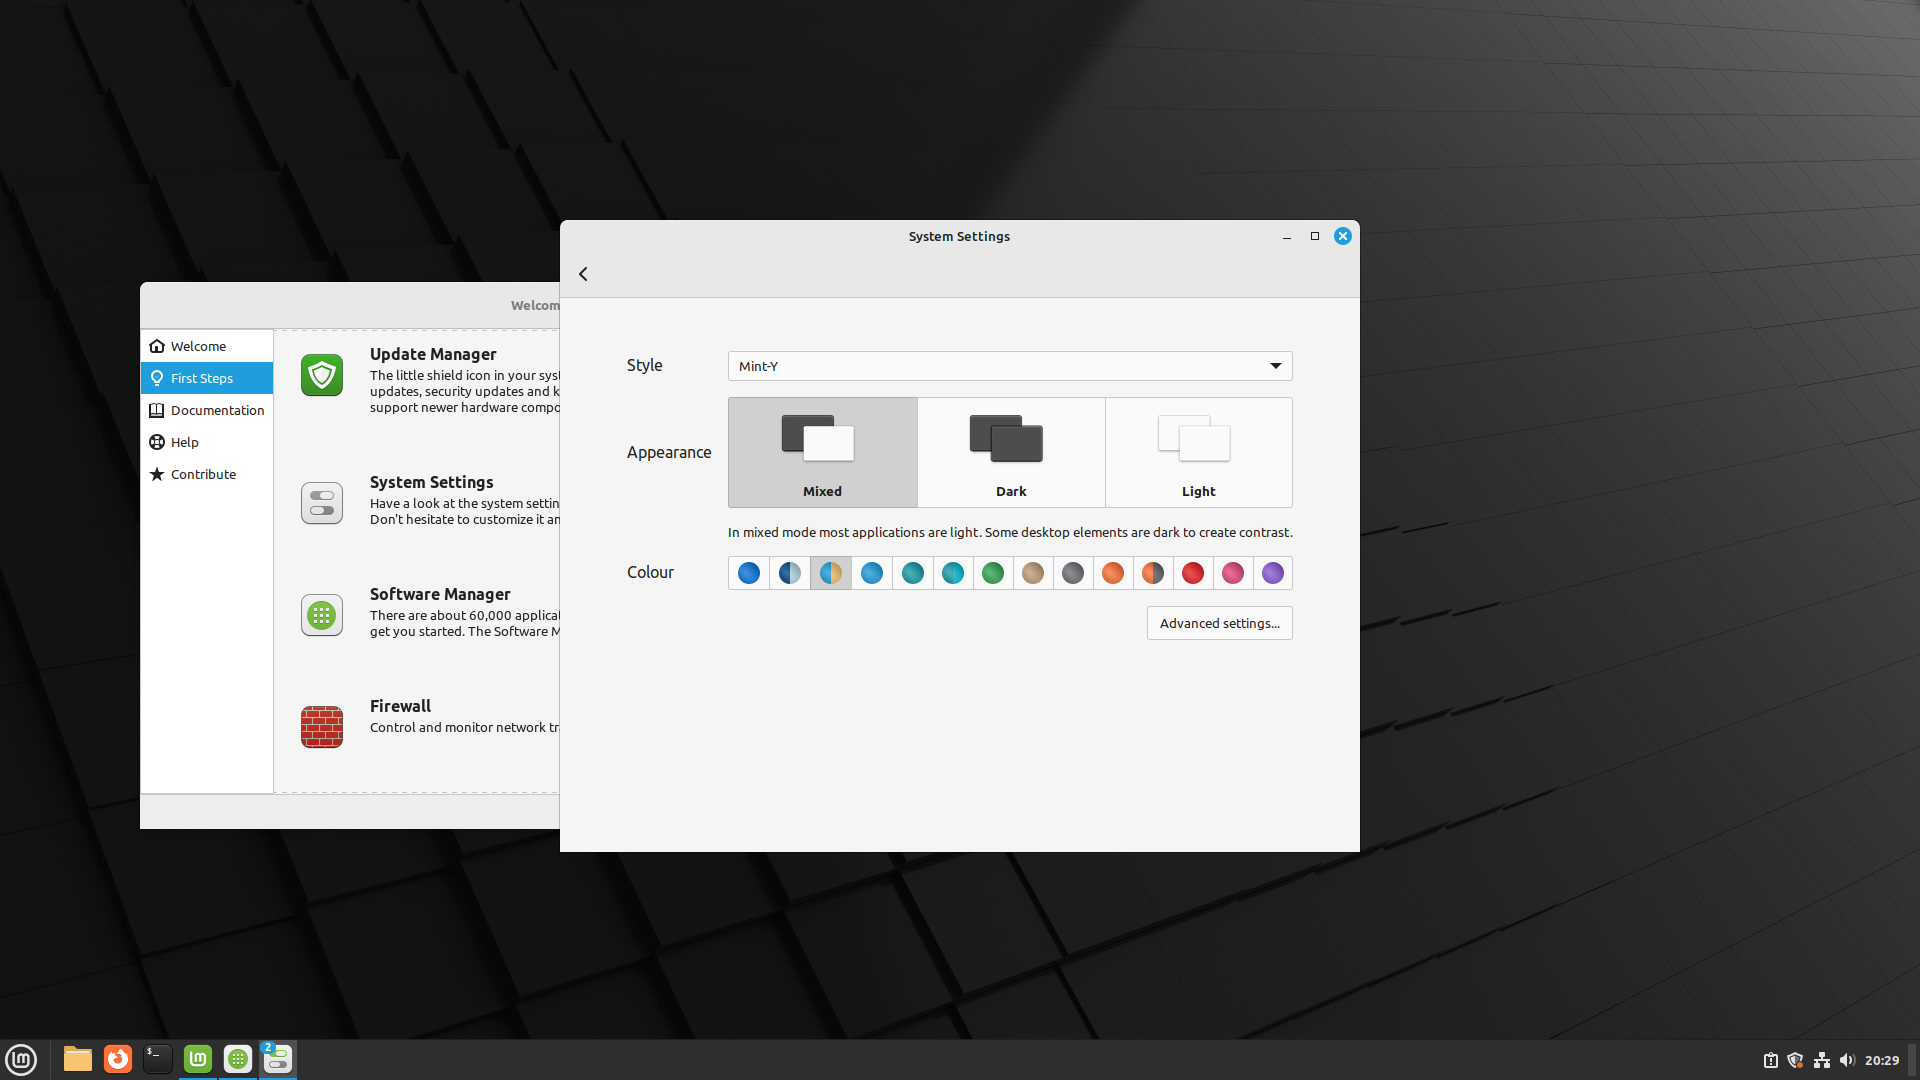Open the calendar by clicking the 20:29 clock
1920x1080 pixels.
click(1882, 1060)
